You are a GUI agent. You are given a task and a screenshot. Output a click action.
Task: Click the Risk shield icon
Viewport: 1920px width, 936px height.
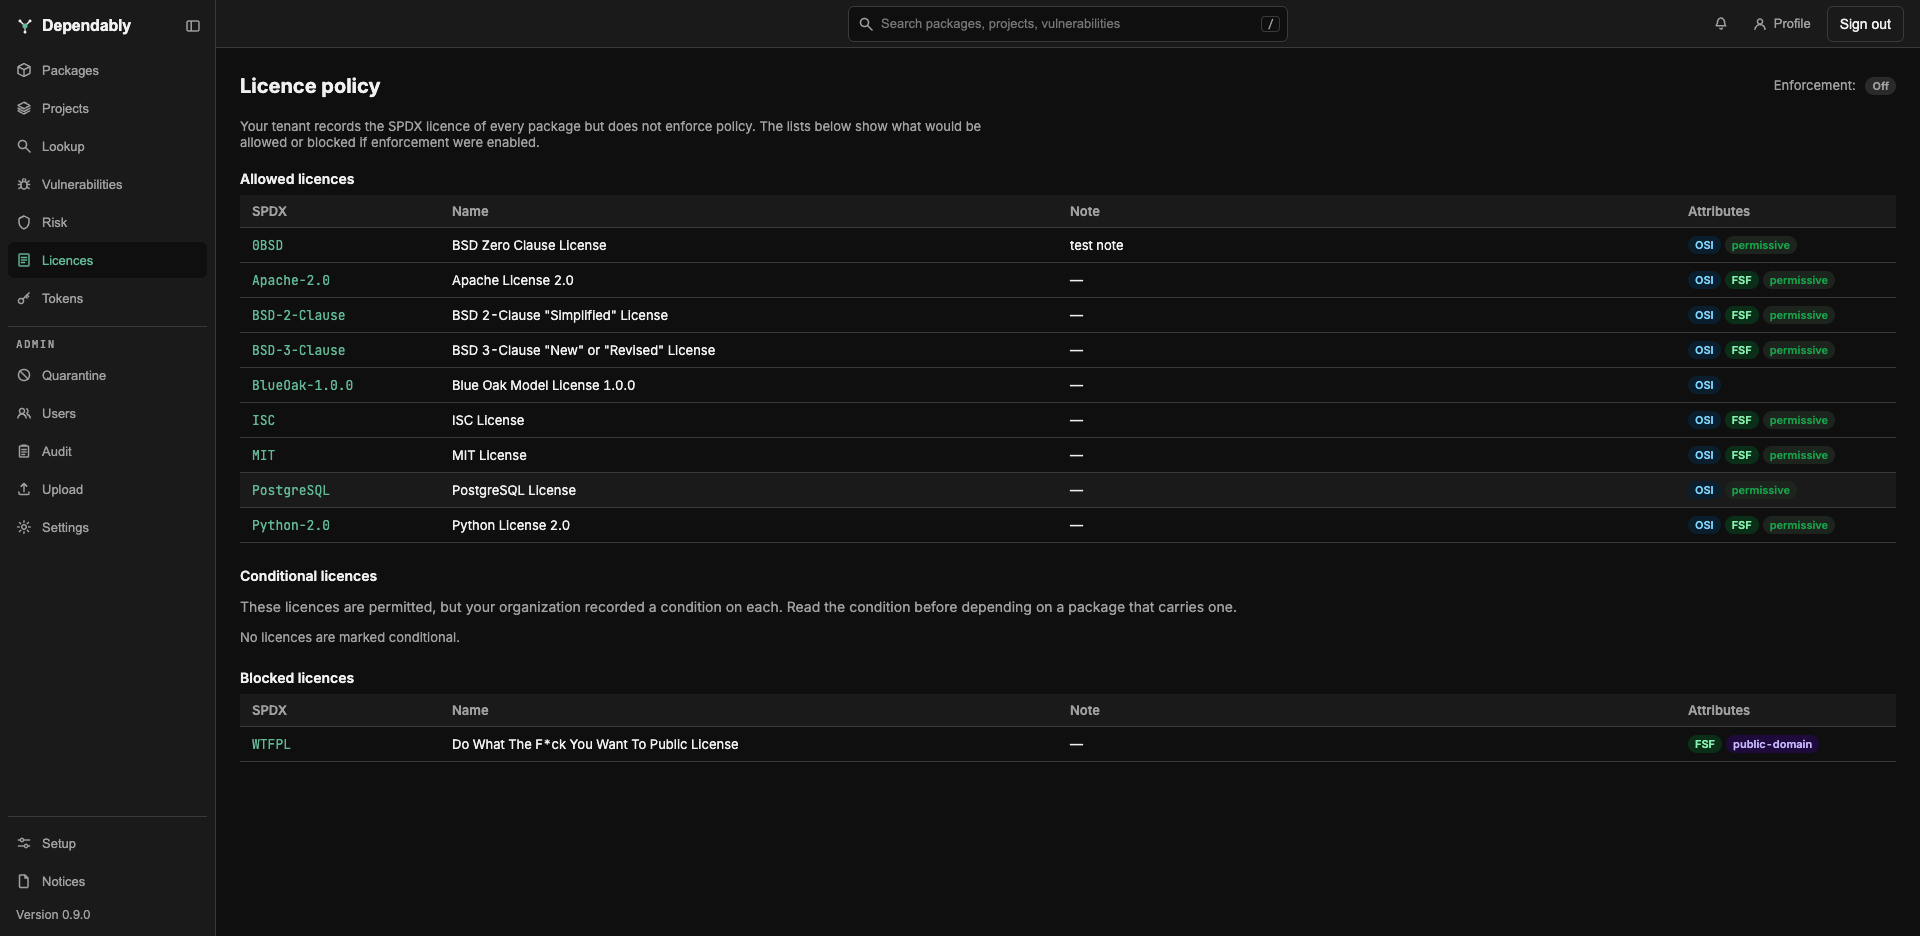24,222
